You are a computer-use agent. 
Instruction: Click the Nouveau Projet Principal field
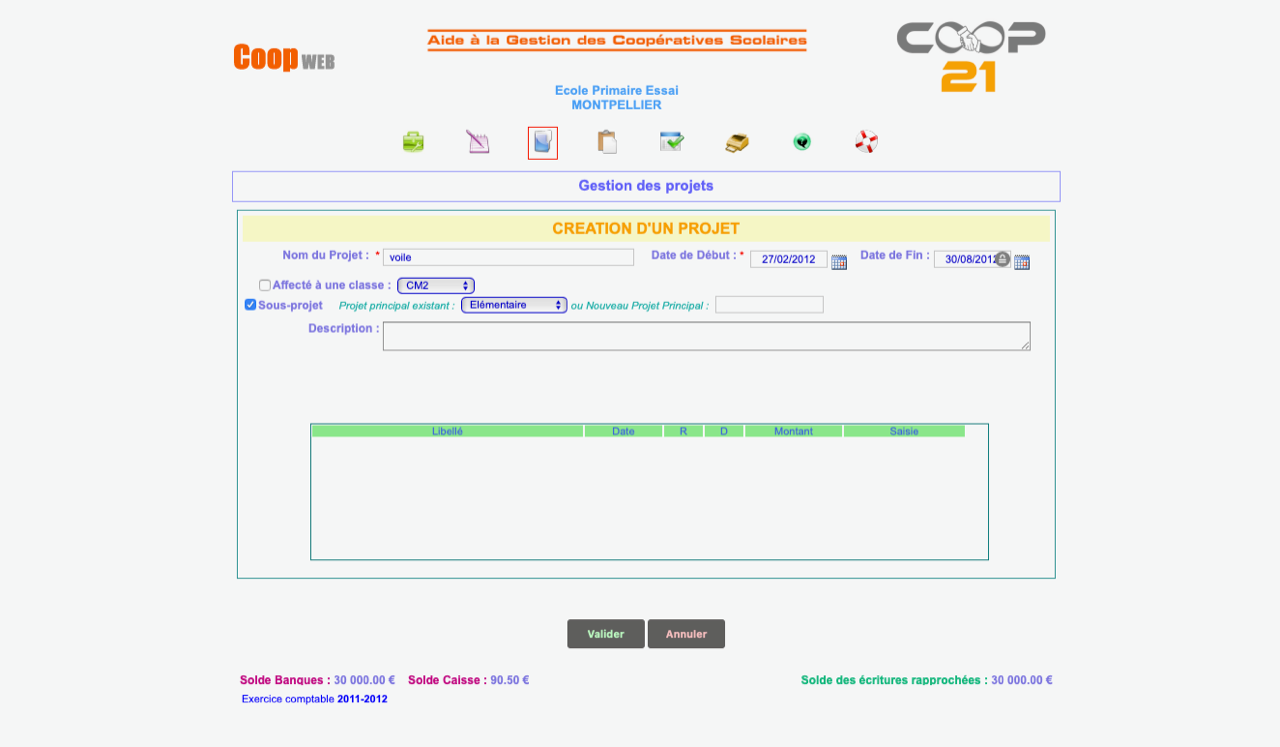pyautogui.click(x=769, y=305)
